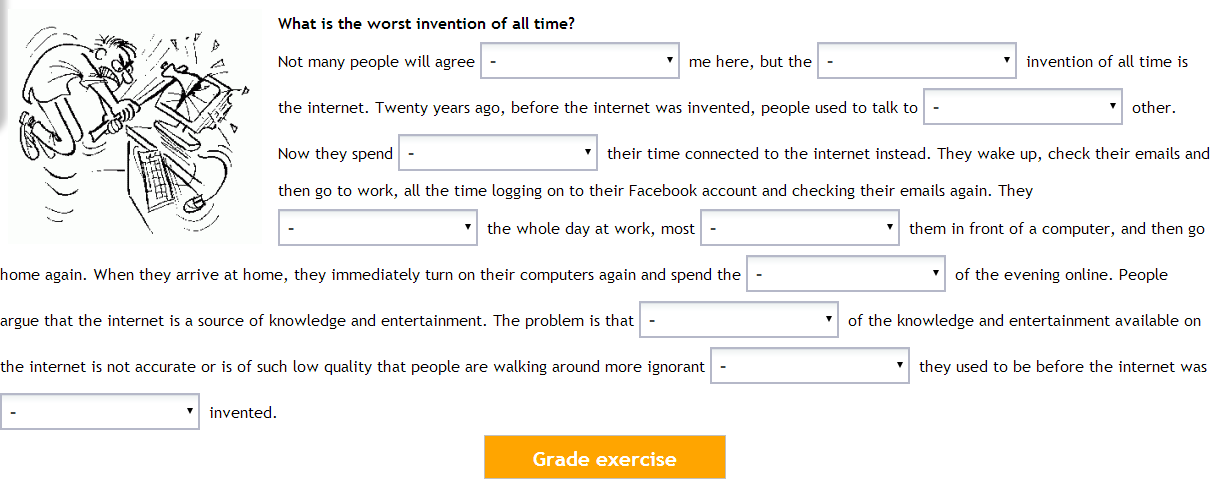This screenshot has height=494, width=1222.
Task: Expand the dropdown after "at work, most"
Action: pos(800,228)
